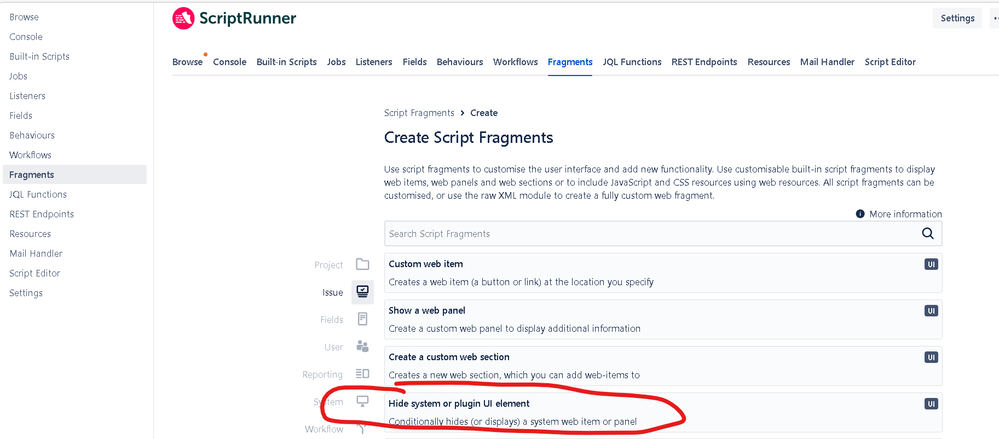Open Jobs in the left sidebar

click(x=18, y=76)
